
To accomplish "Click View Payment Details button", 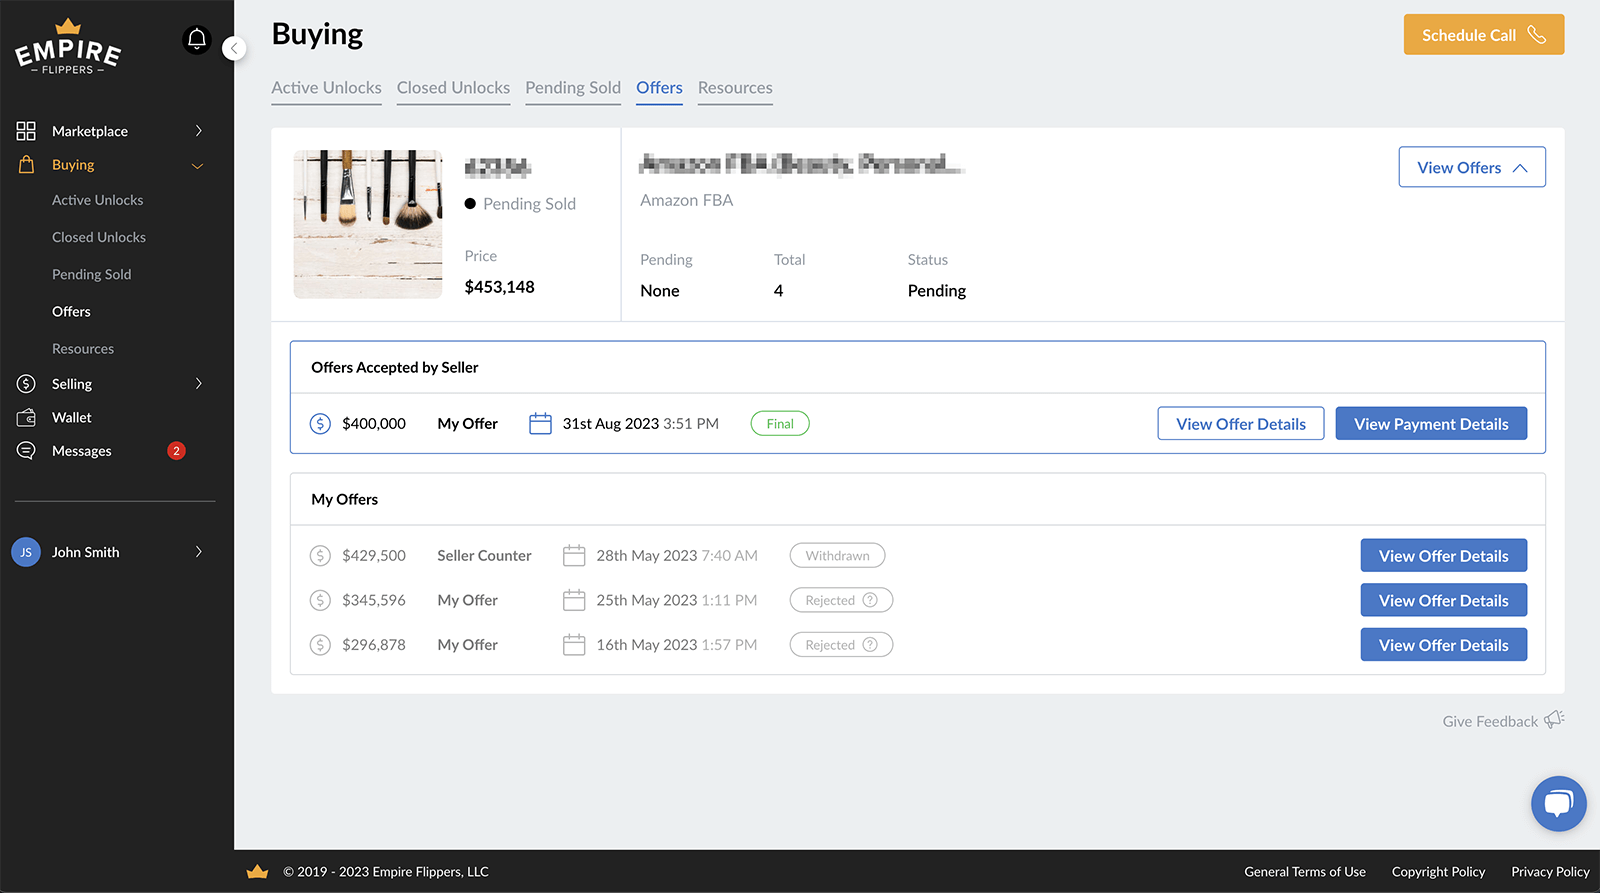I will click(x=1430, y=424).
